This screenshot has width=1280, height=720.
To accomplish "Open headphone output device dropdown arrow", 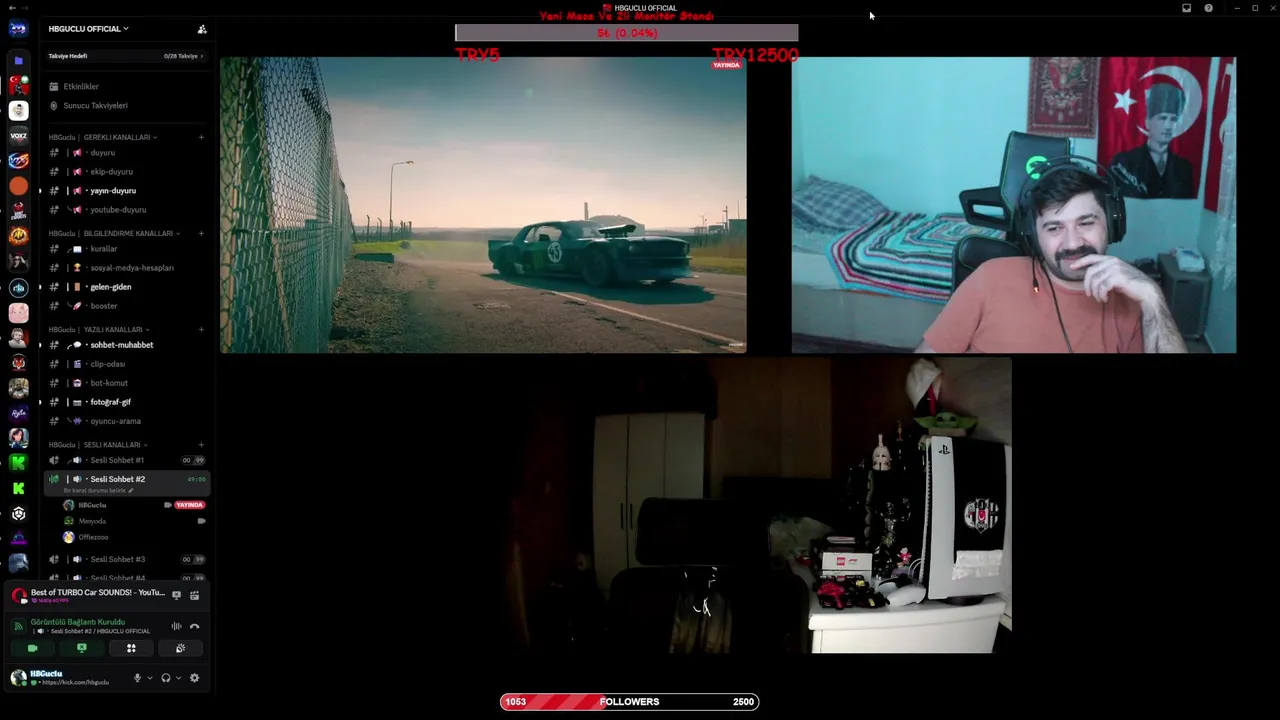I will pyautogui.click(x=178, y=678).
